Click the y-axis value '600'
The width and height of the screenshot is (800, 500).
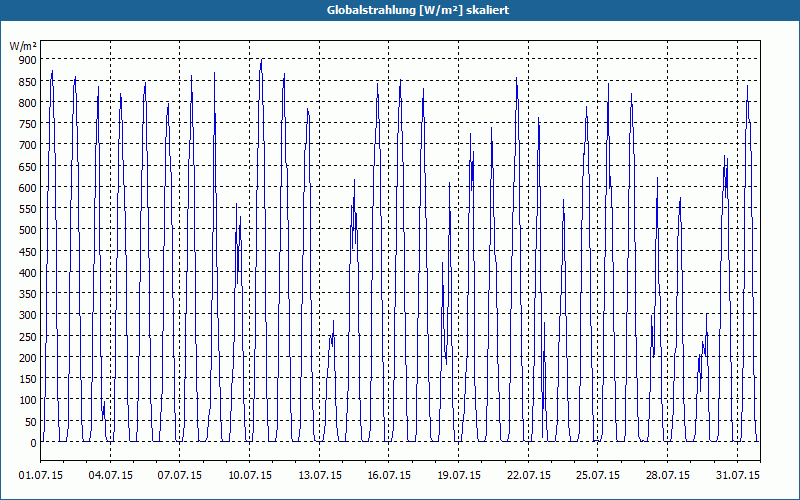[x=27, y=188]
